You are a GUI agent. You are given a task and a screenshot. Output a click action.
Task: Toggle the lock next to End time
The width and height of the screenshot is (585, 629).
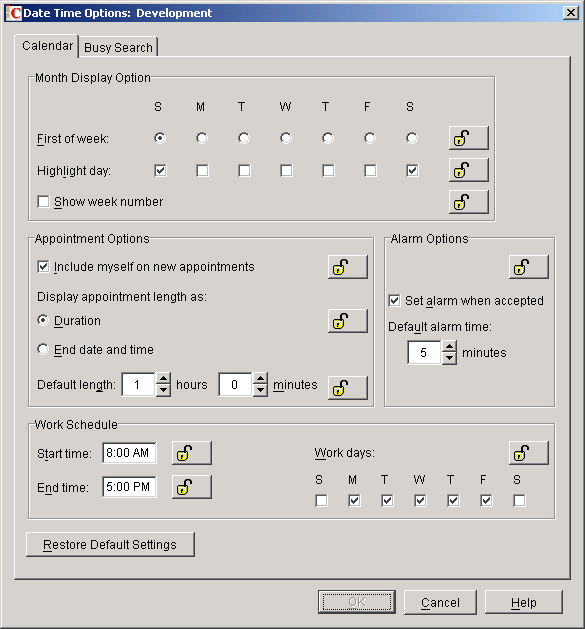coord(191,487)
